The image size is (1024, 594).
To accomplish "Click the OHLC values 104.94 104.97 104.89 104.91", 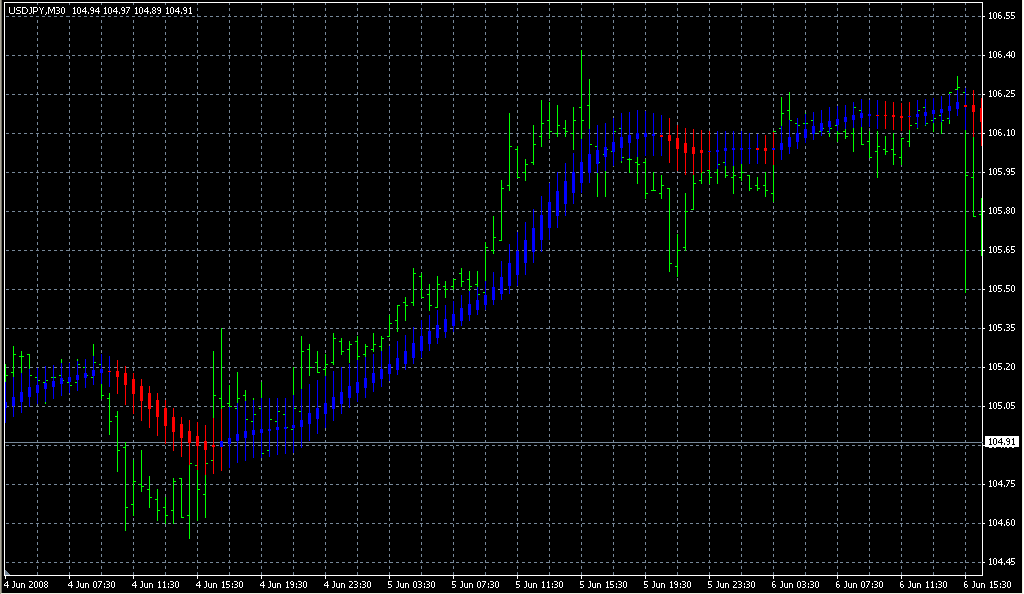I will pos(133,11).
